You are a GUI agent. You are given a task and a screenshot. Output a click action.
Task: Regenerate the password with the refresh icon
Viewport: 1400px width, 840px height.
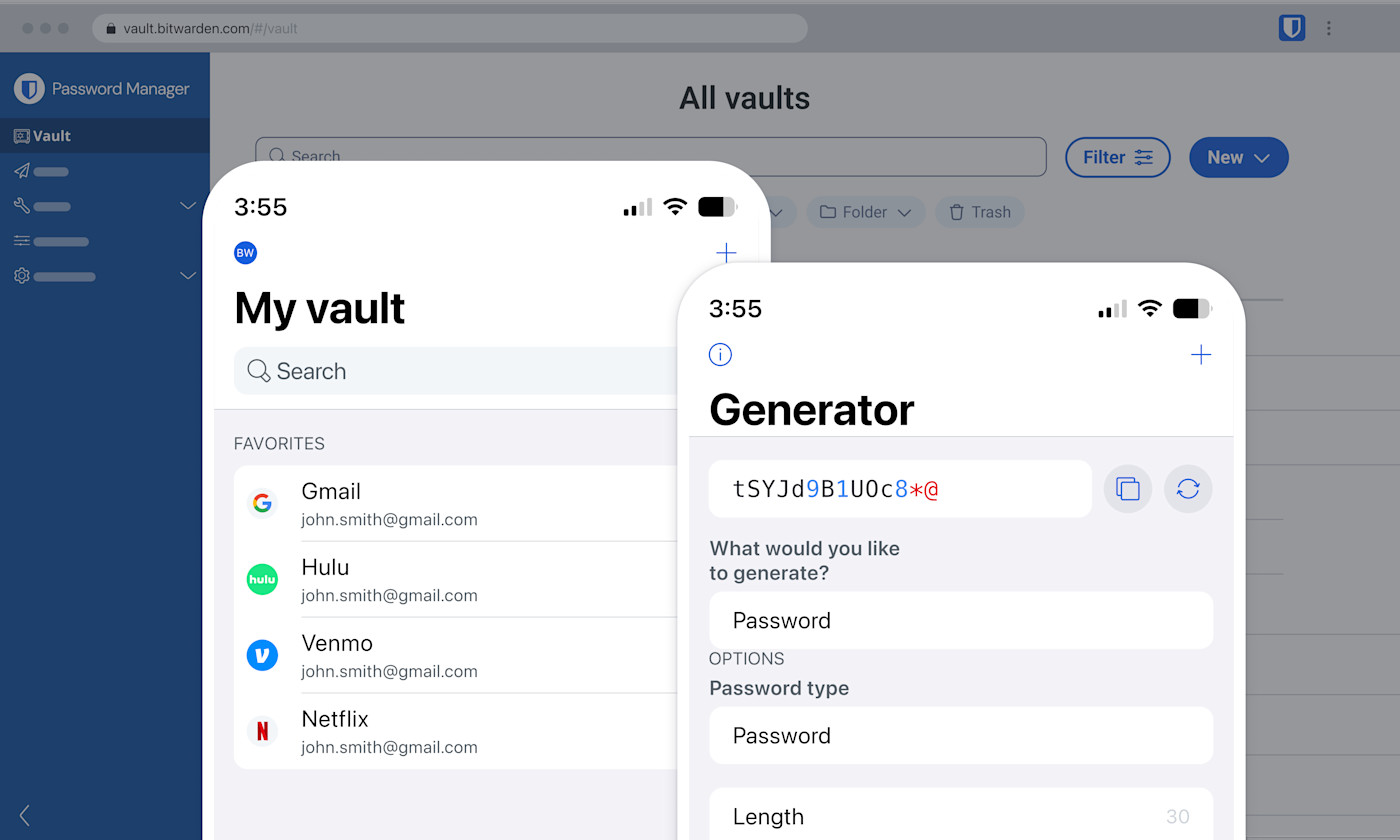(1188, 489)
